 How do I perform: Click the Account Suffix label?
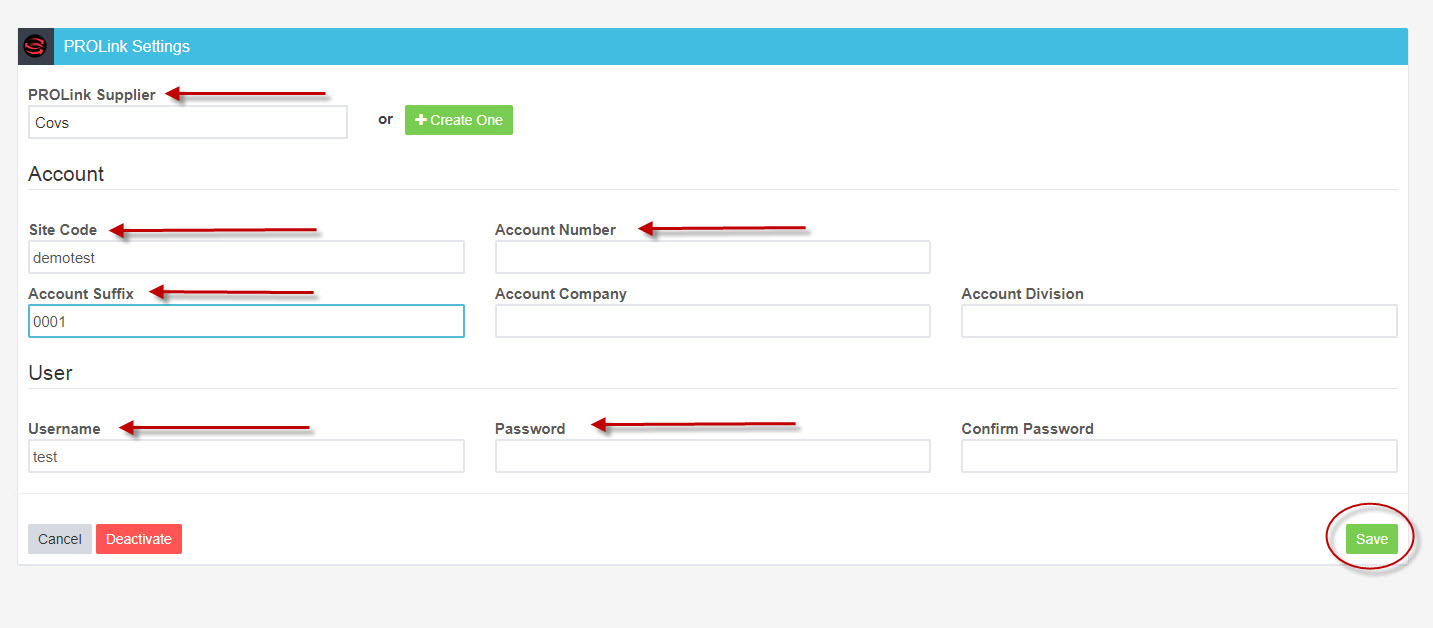(x=81, y=294)
